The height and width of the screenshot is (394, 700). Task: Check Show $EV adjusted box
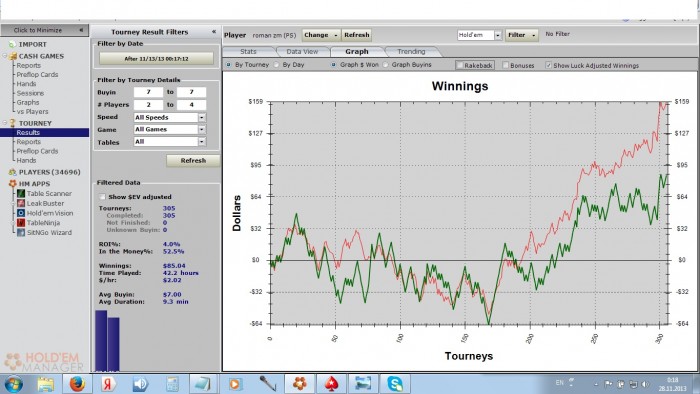click(x=102, y=197)
